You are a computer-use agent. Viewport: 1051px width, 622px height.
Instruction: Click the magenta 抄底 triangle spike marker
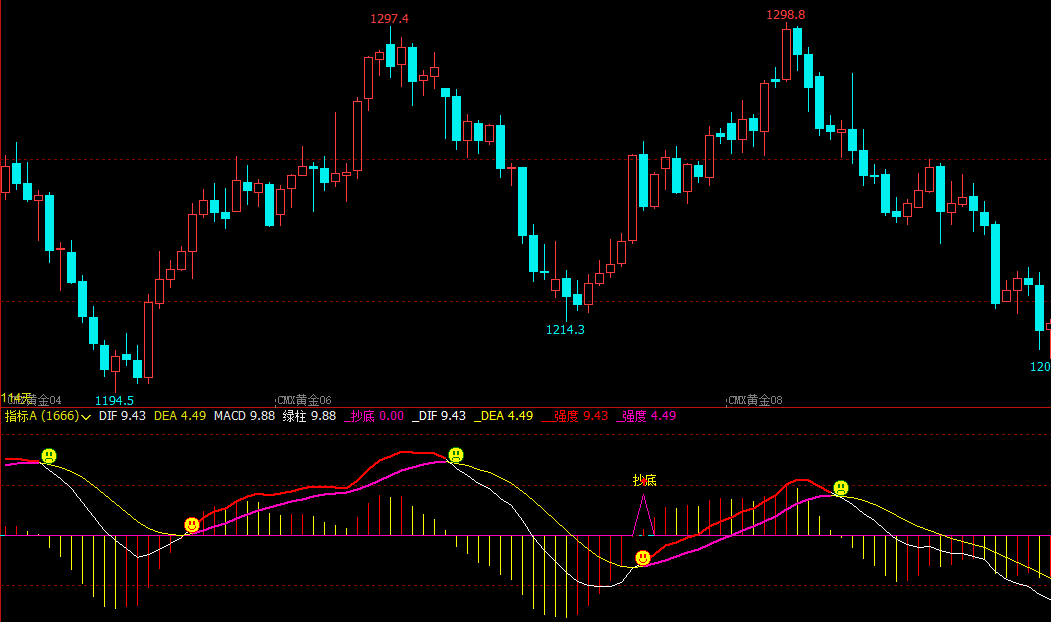coord(643,515)
